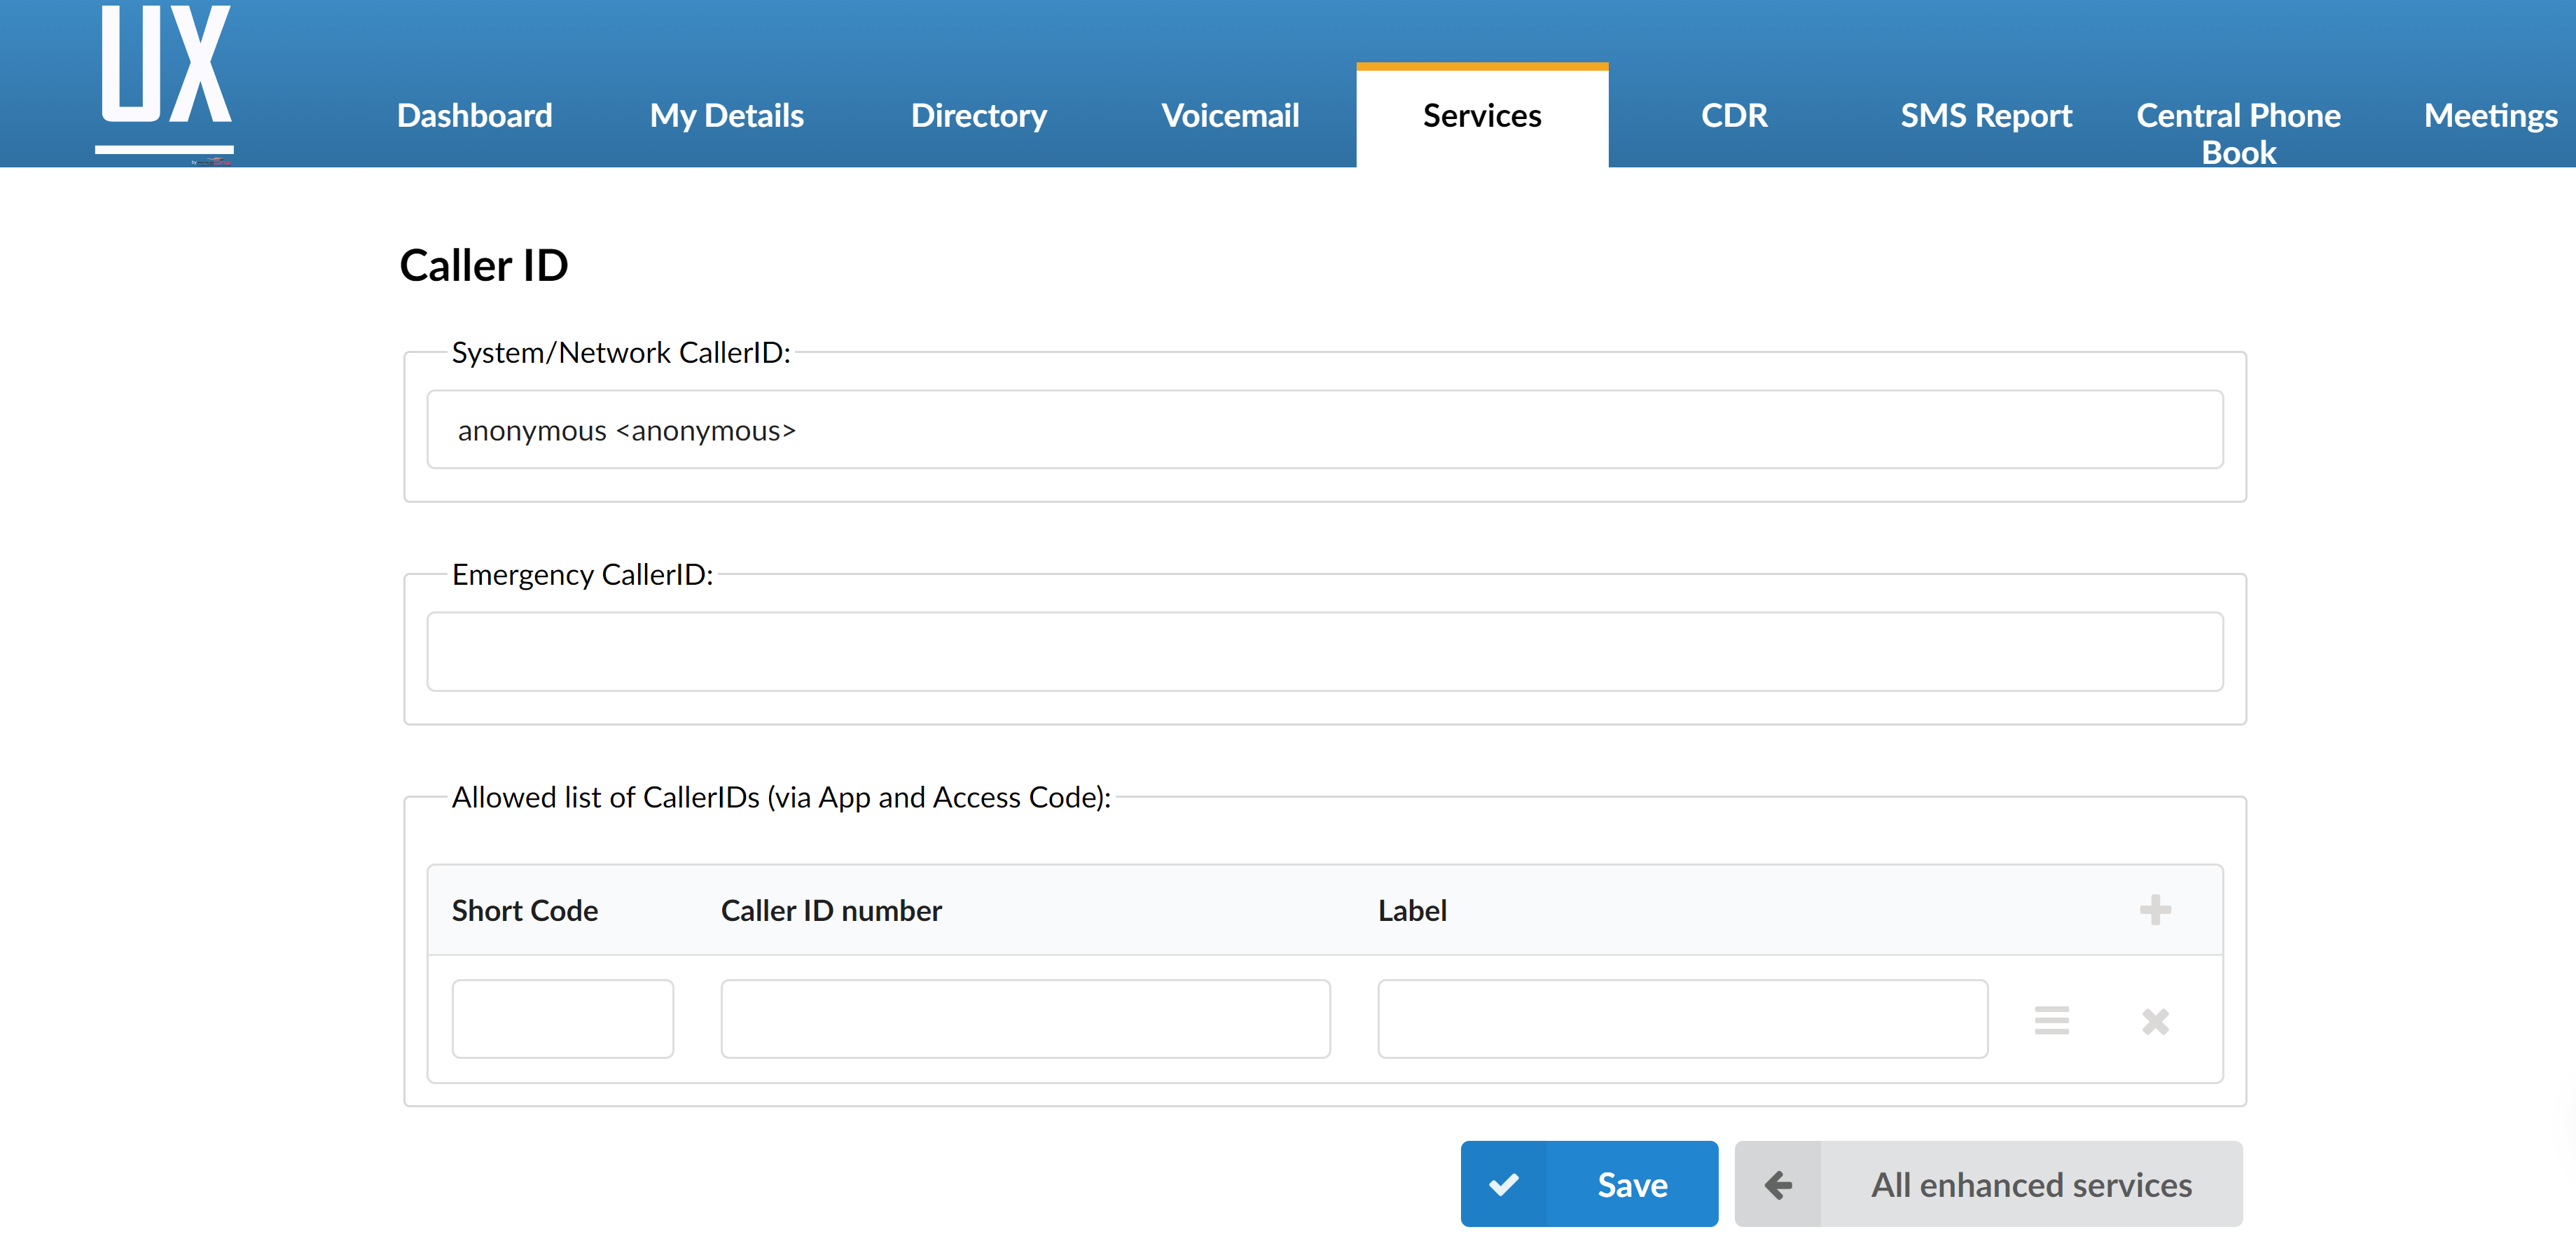
Task: Remove the CallerID row with X icon
Action: click(x=2155, y=1021)
